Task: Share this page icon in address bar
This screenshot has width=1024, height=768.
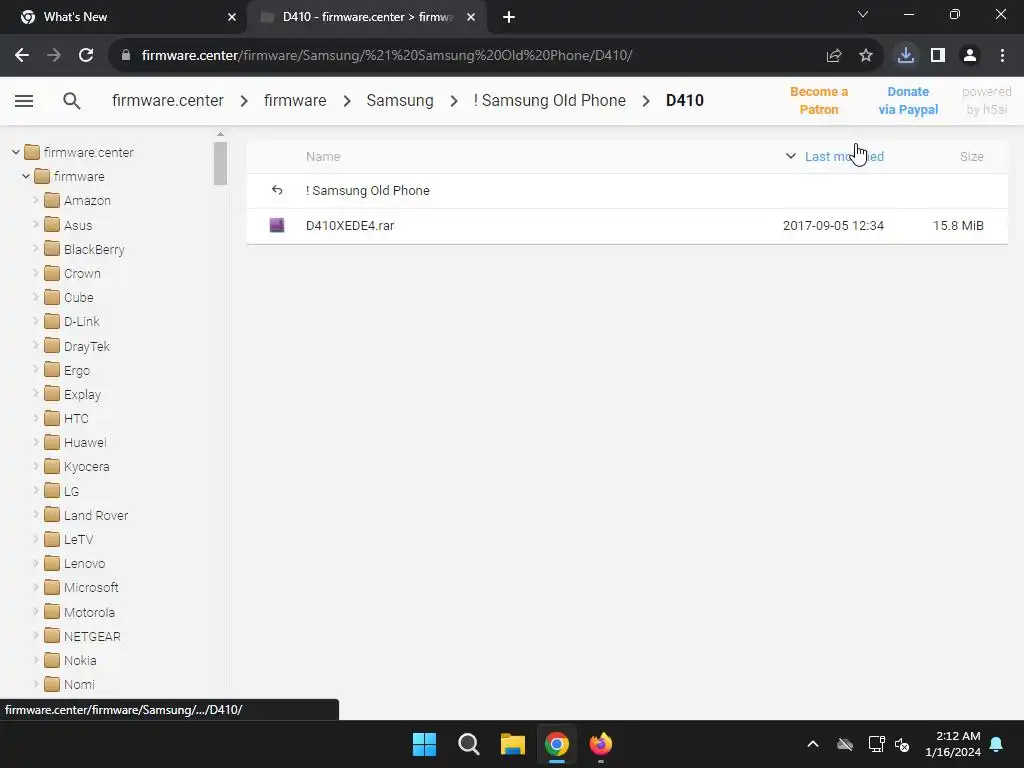Action: [833, 56]
